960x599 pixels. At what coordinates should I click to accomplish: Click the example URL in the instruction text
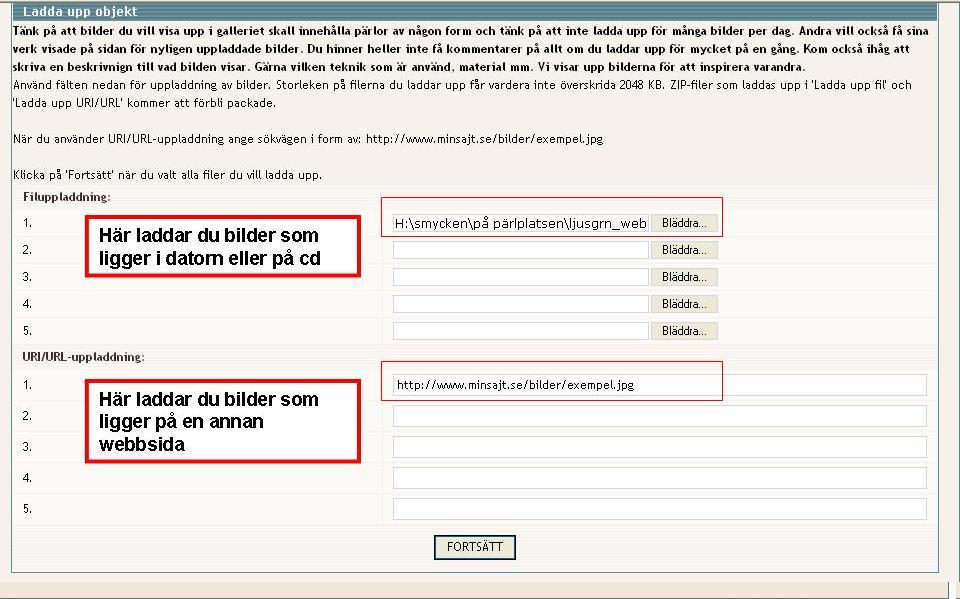[x=484, y=139]
